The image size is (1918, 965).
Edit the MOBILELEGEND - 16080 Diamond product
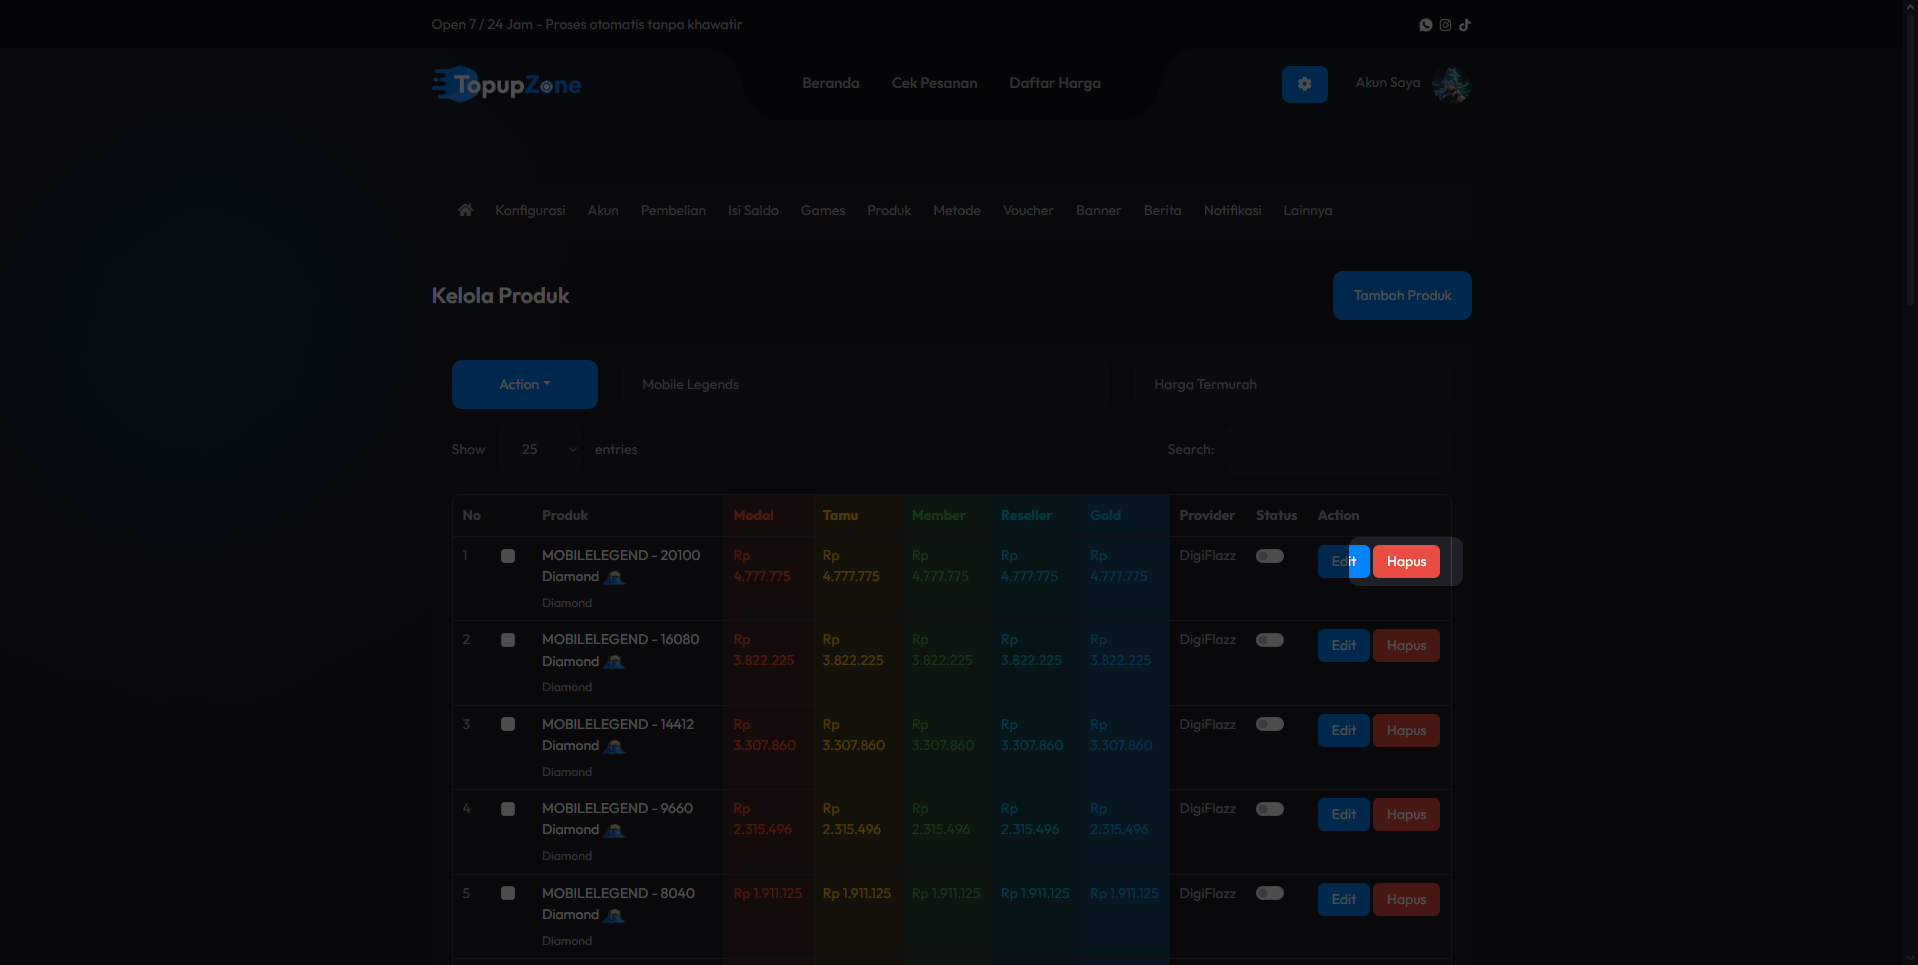1343,646
